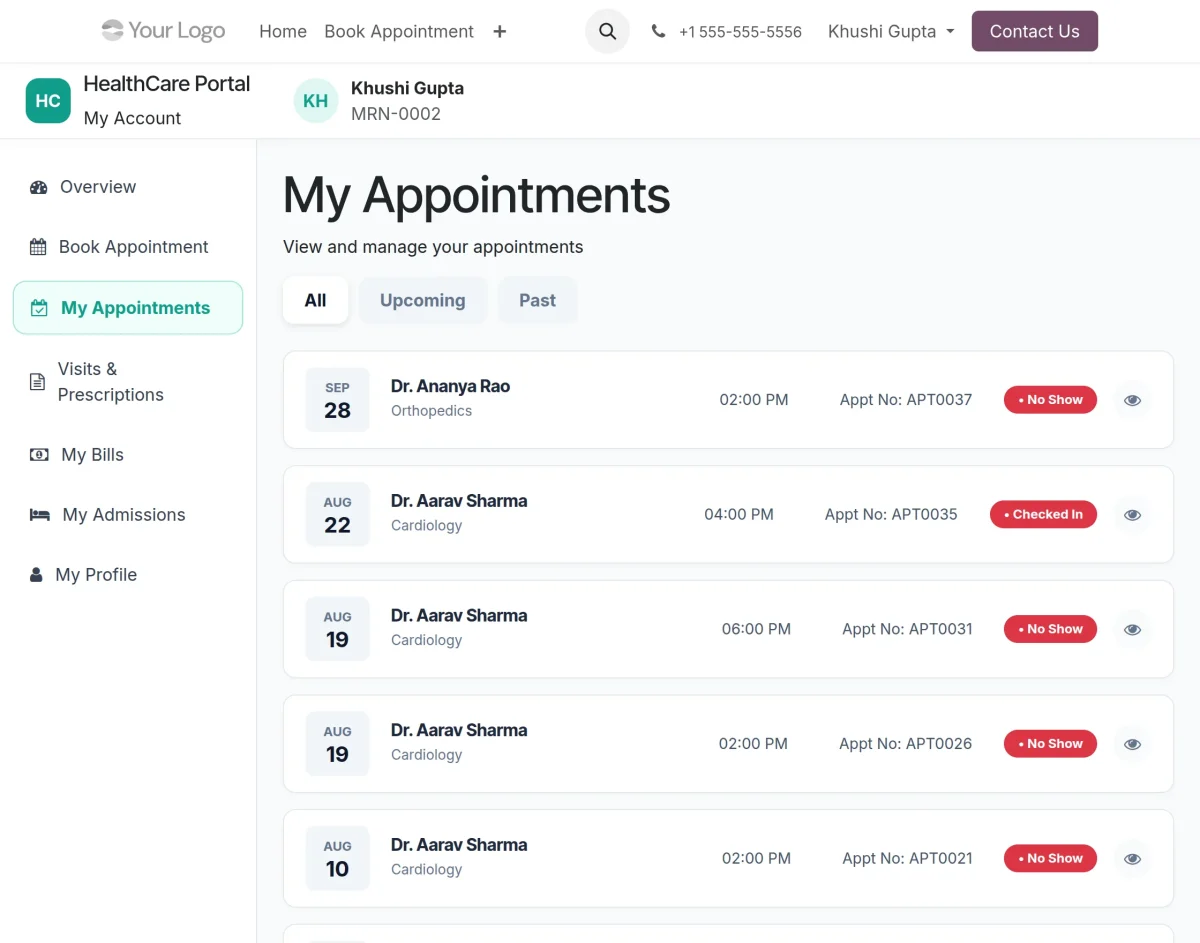The width and height of the screenshot is (1200, 943).
Task: Open Book Appointment in top navigation
Action: (x=399, y=31)
